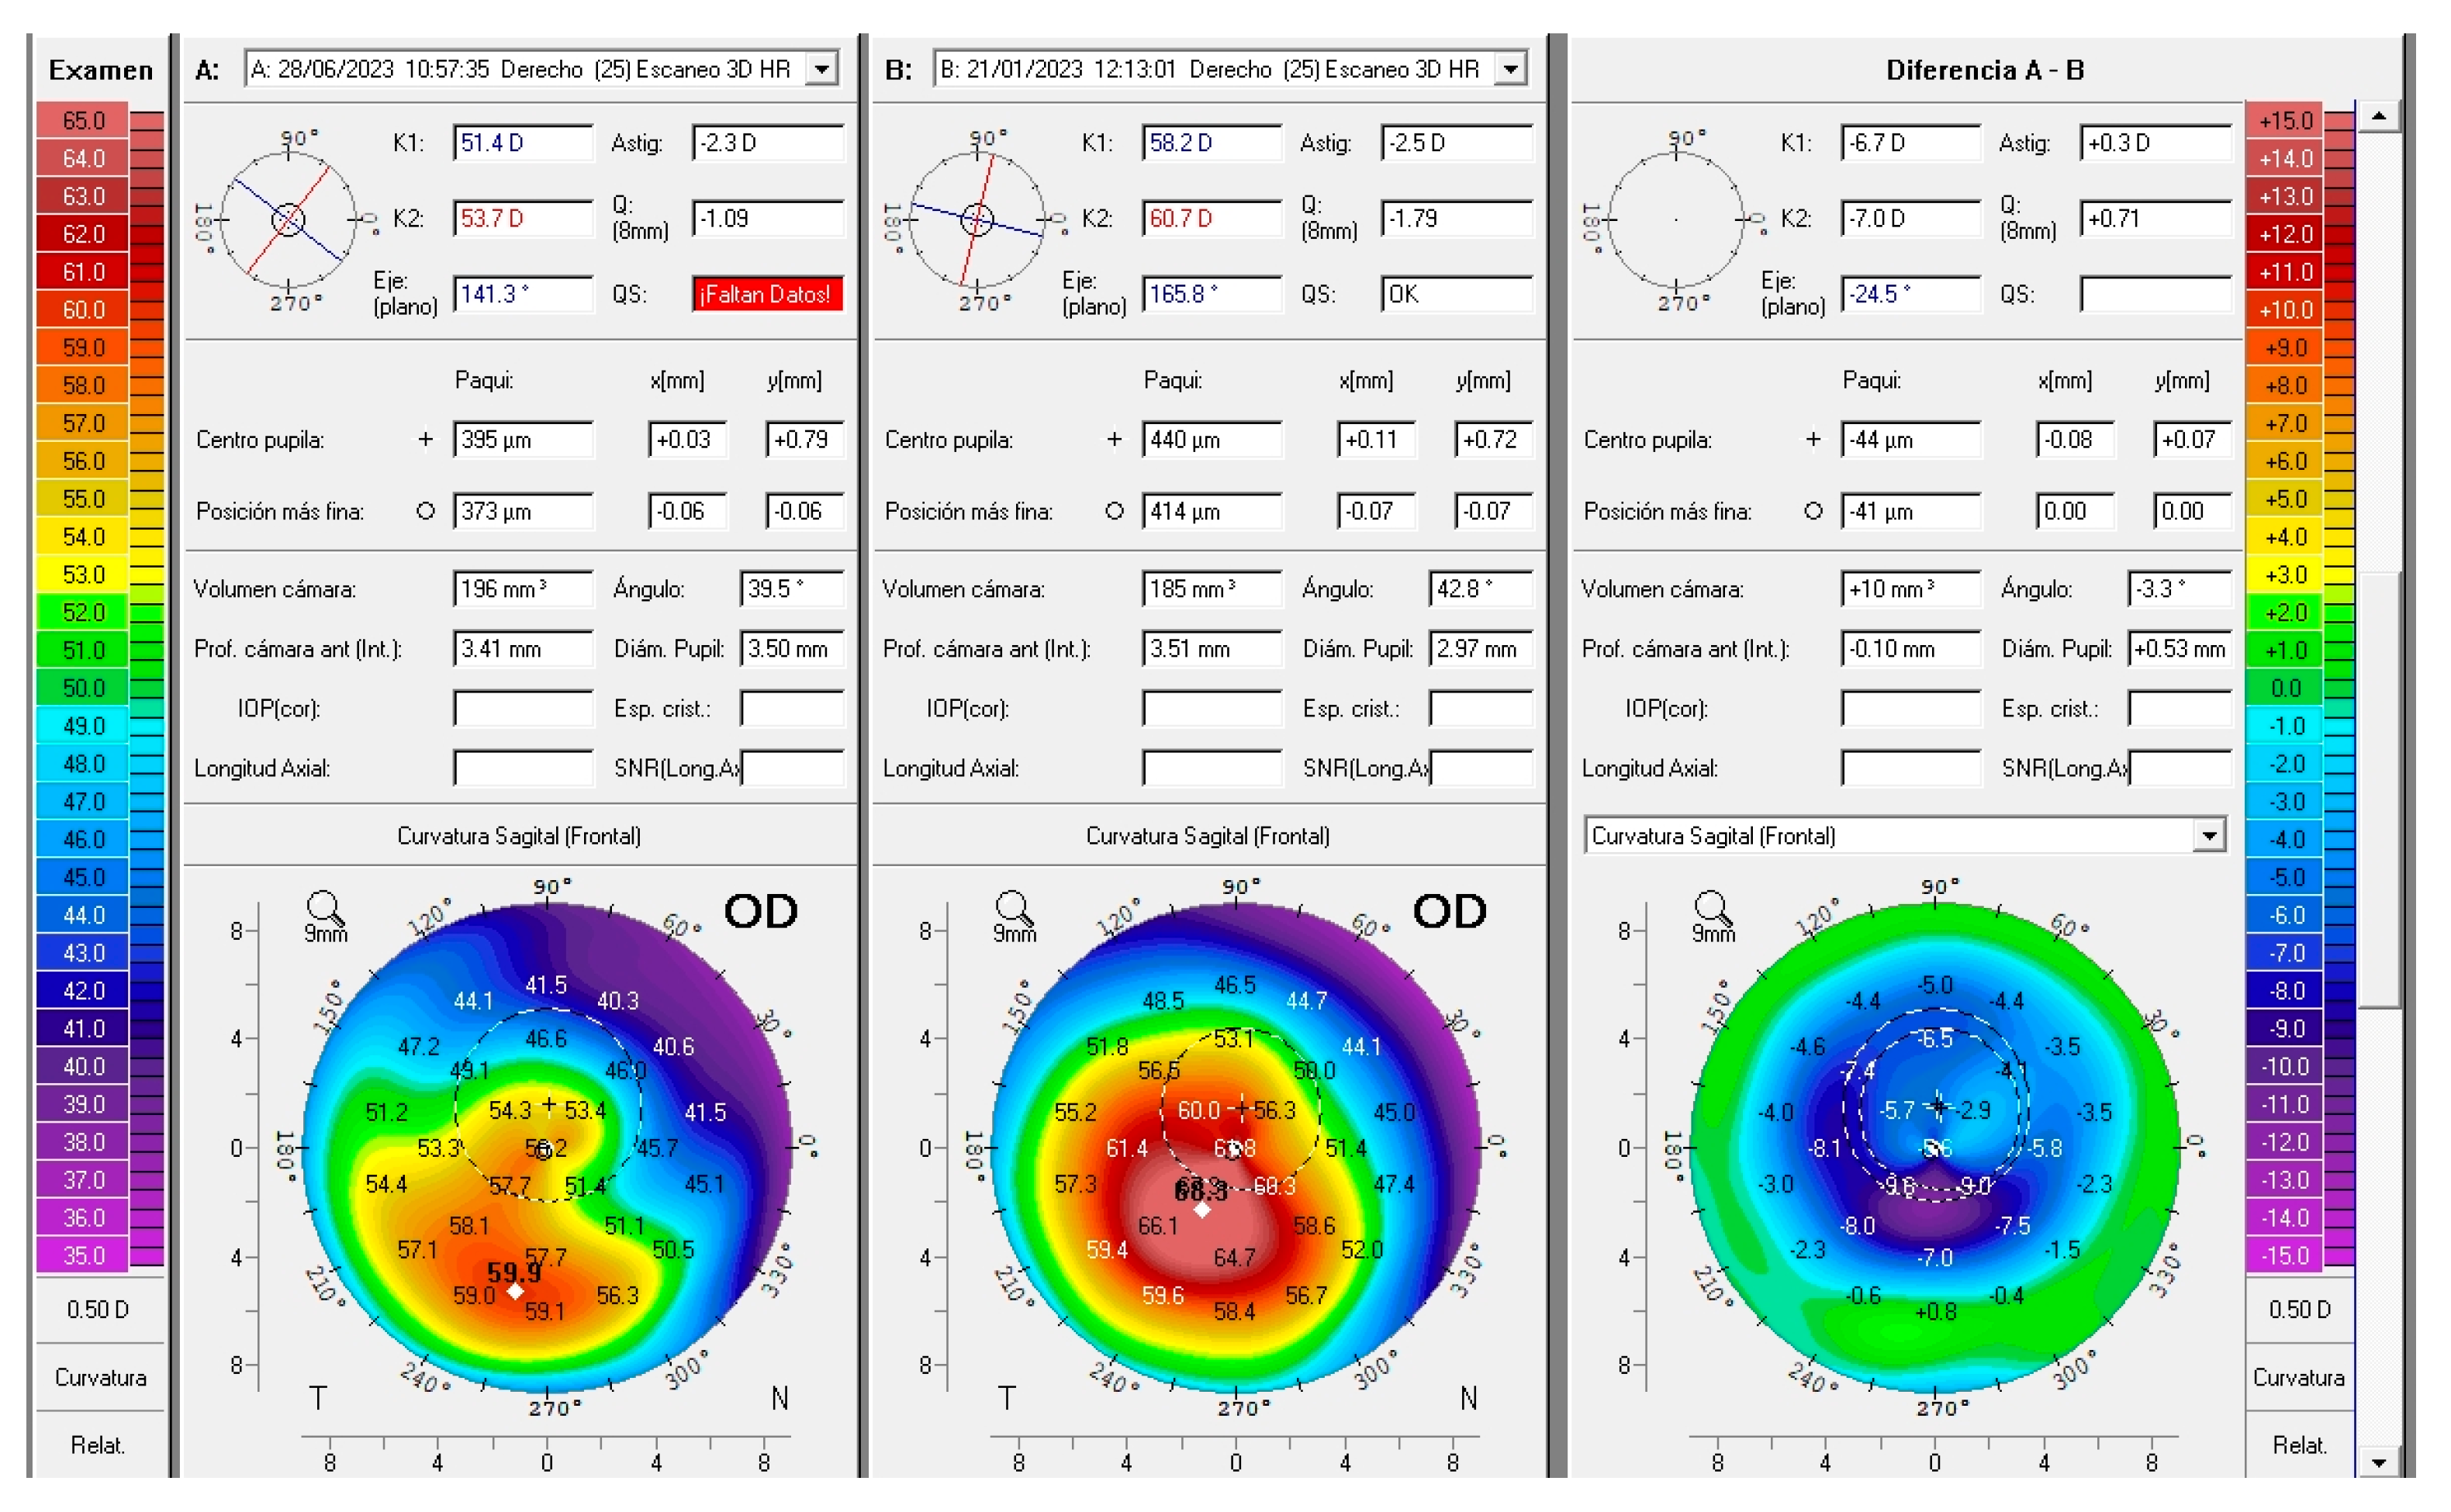2451x1512 pixels.
Task: Click white diamond marker on map A
Action: (515, 1292)
